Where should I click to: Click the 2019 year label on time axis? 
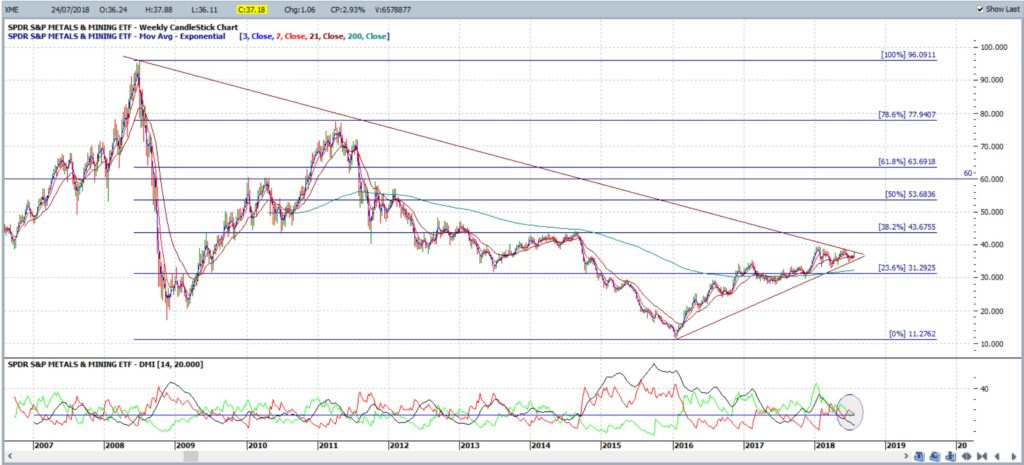coord(895,445)
